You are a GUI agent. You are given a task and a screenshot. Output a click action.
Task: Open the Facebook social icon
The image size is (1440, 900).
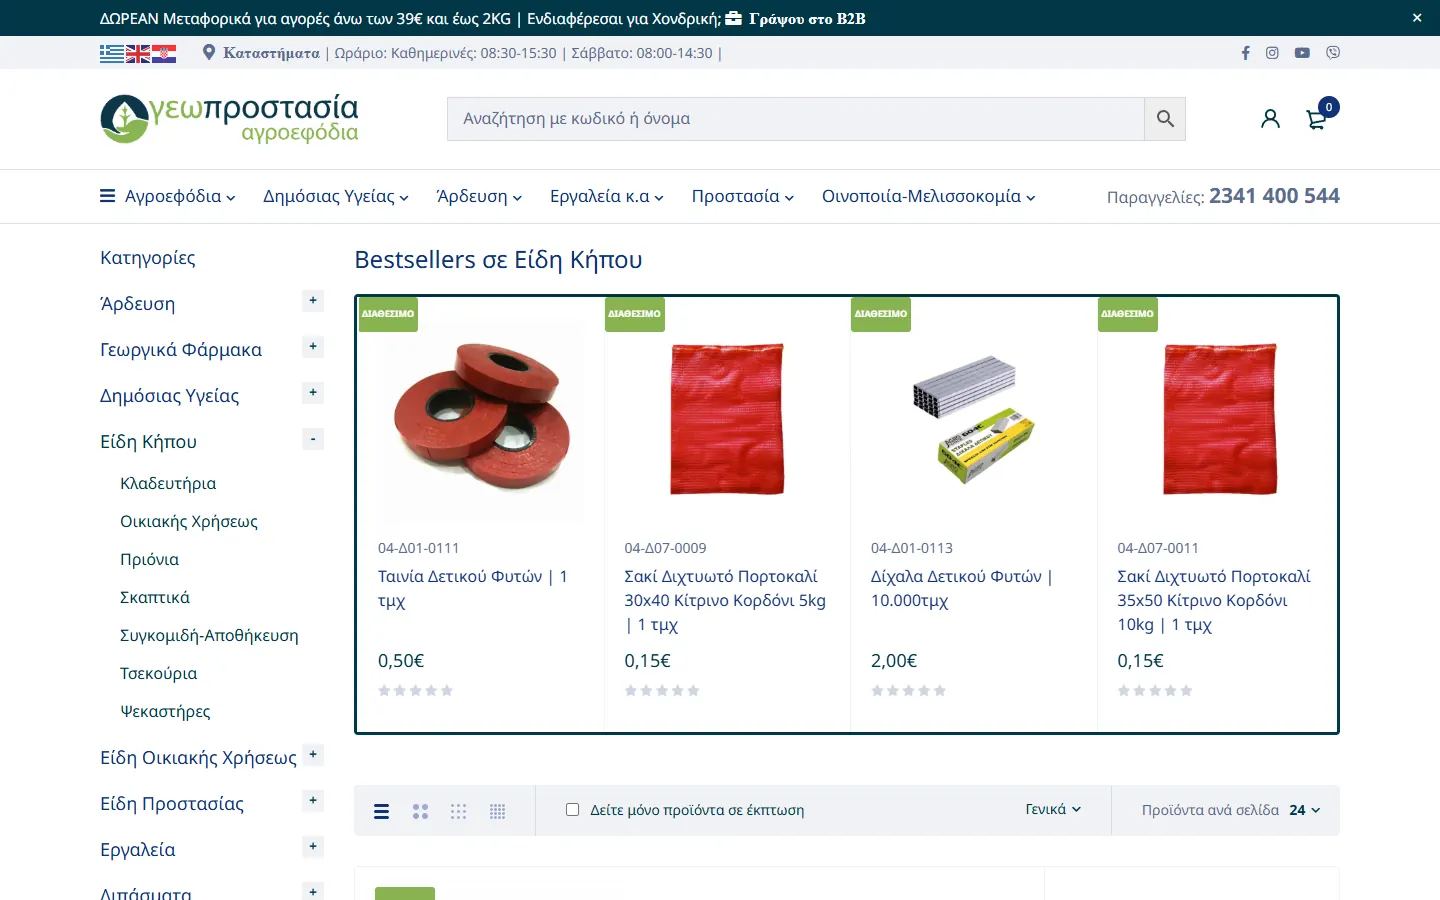1245,53
